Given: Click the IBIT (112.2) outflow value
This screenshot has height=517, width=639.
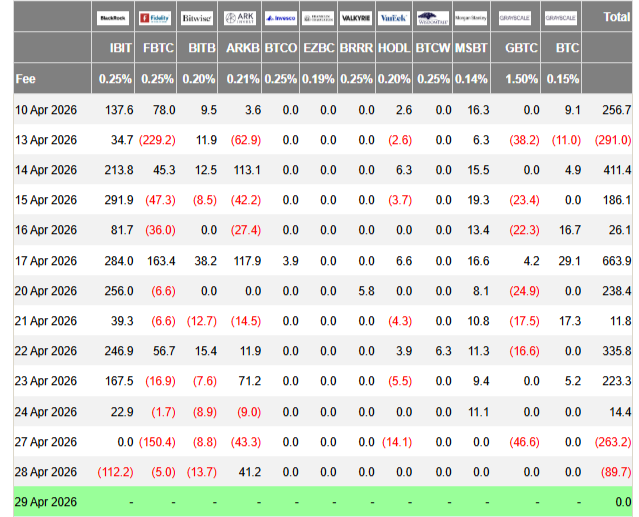Looking at the screenshot, I should [x=115, y=472].
